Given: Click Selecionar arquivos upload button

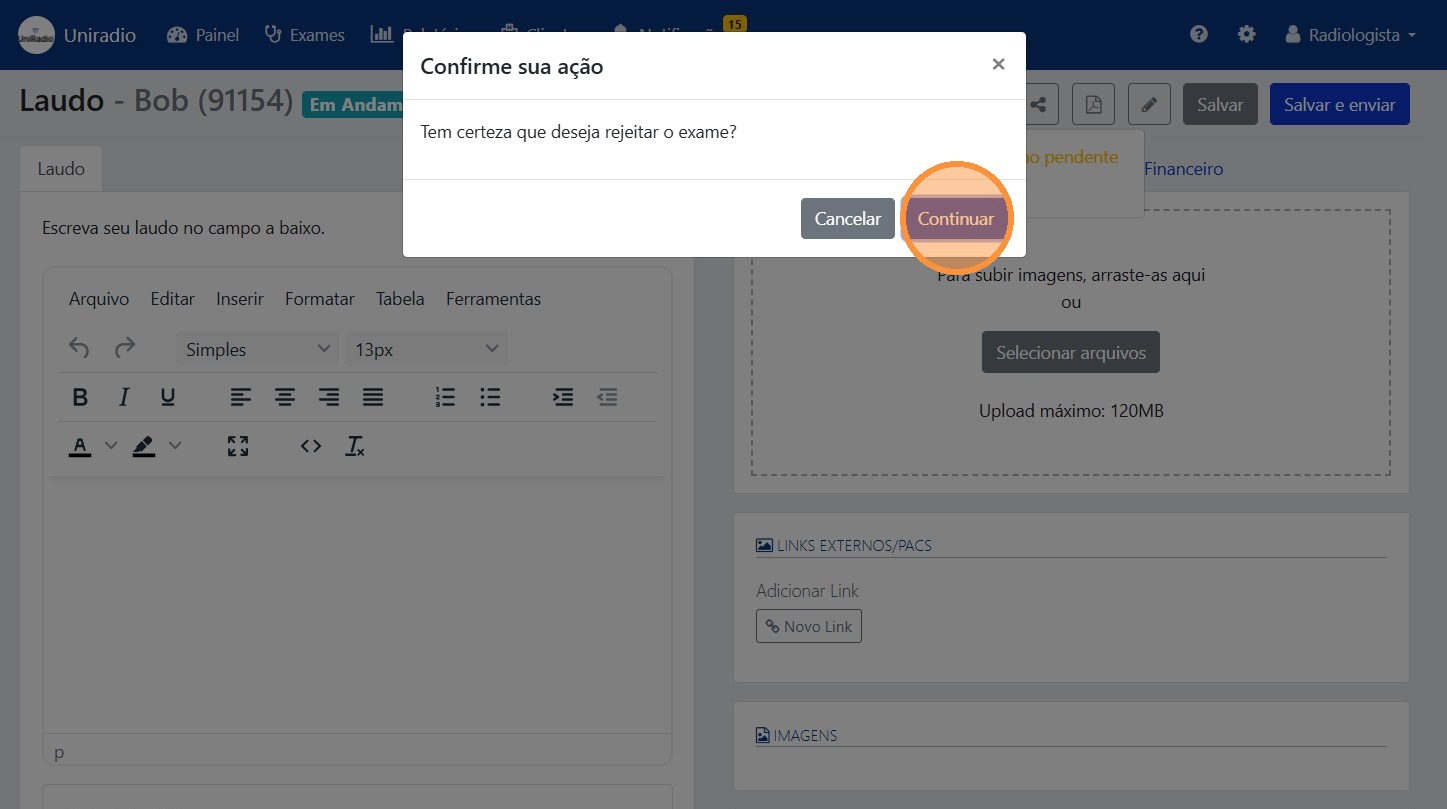Looking at the screenshot, I should 1070,353.
